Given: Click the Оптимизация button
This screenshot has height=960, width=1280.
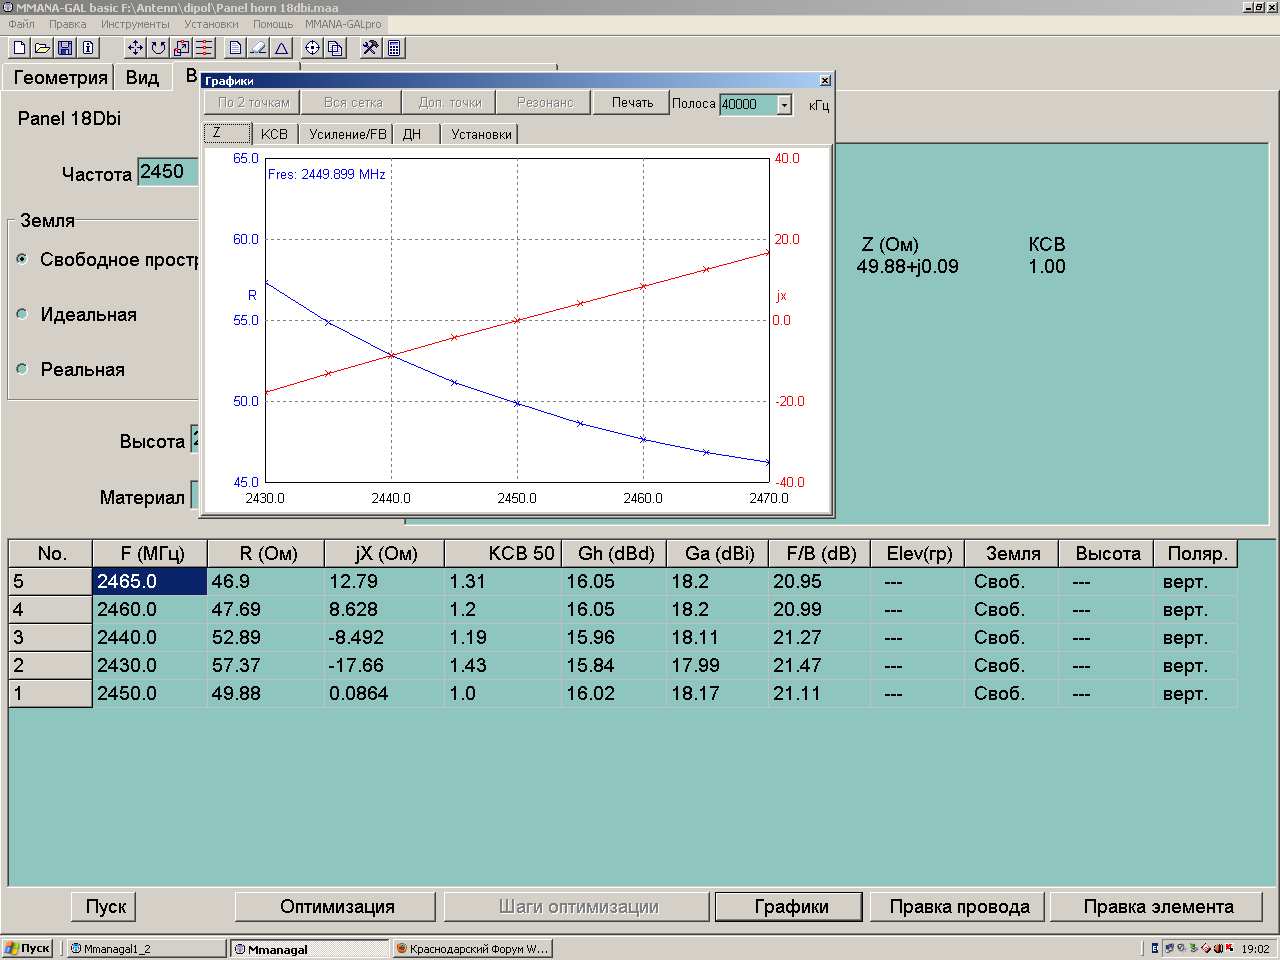Looking at the screenshot, I should [337, 907].
